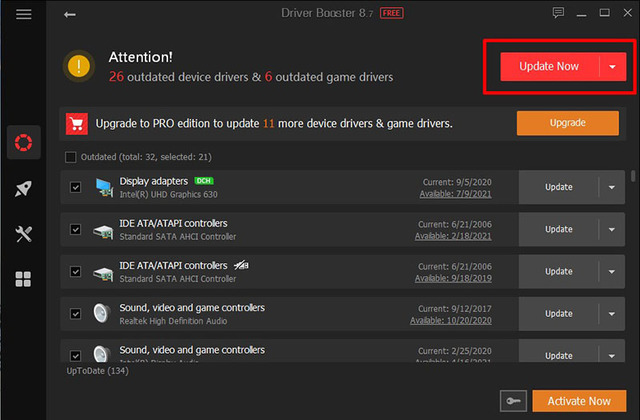The image size is (640, 420).
Task: Click the license key icon button
Action: [513, 401]
